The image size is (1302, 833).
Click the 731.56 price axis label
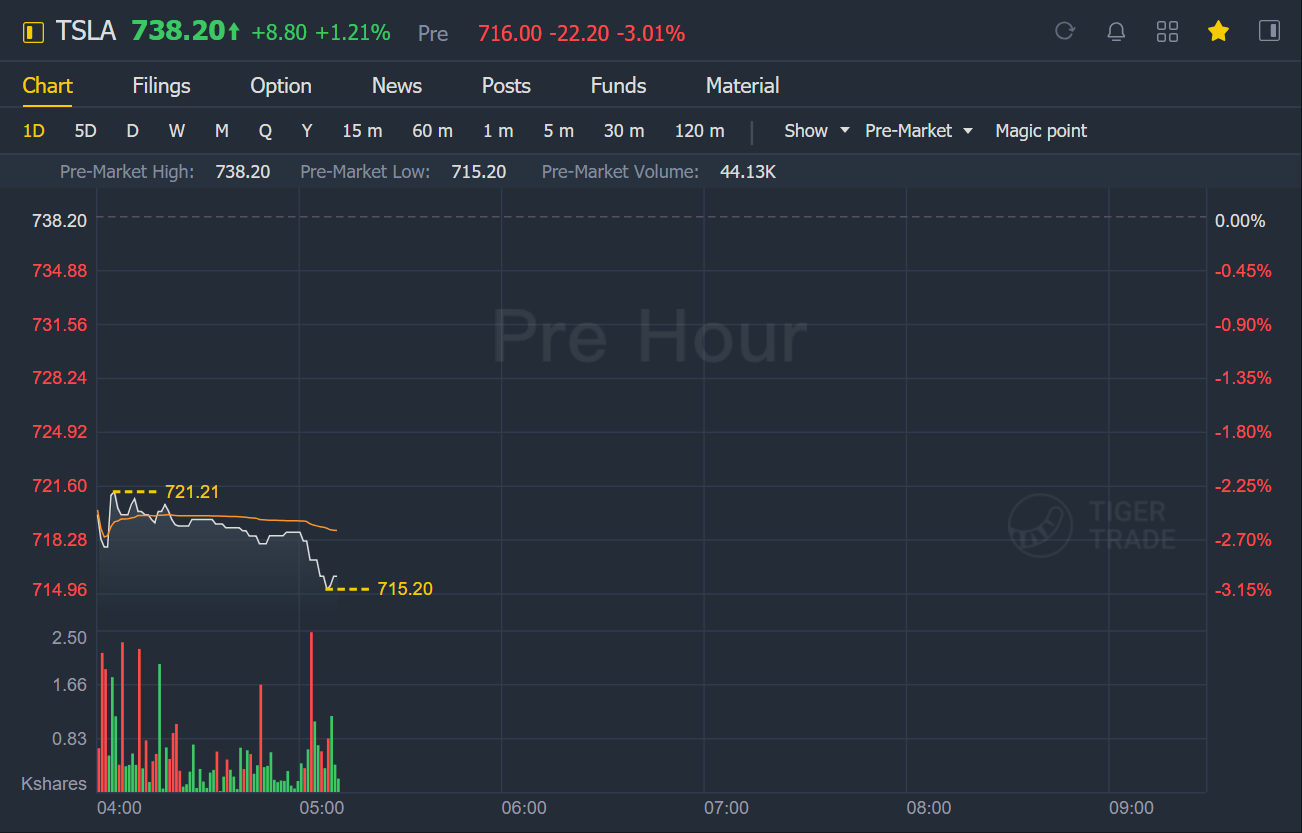(60, 324)
